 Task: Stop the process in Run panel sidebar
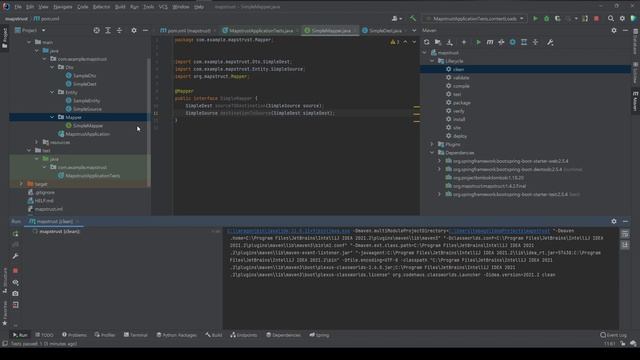pyautogui.click(x=16, y=270)
